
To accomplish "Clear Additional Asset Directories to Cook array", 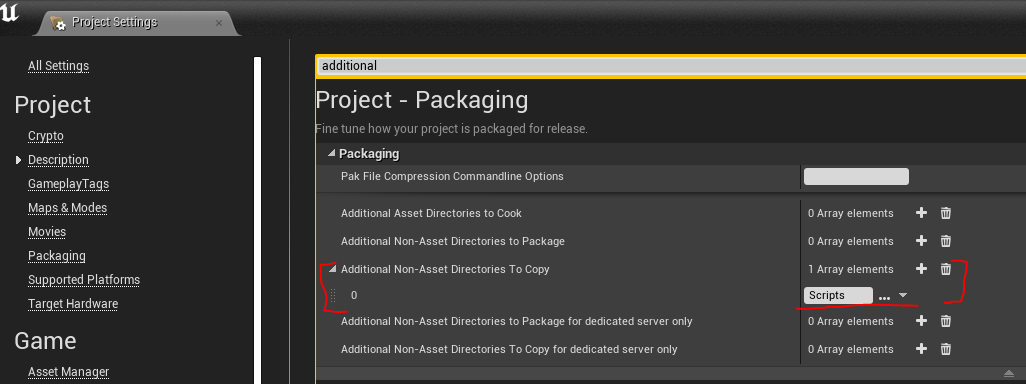I will [x=946, y=213].
